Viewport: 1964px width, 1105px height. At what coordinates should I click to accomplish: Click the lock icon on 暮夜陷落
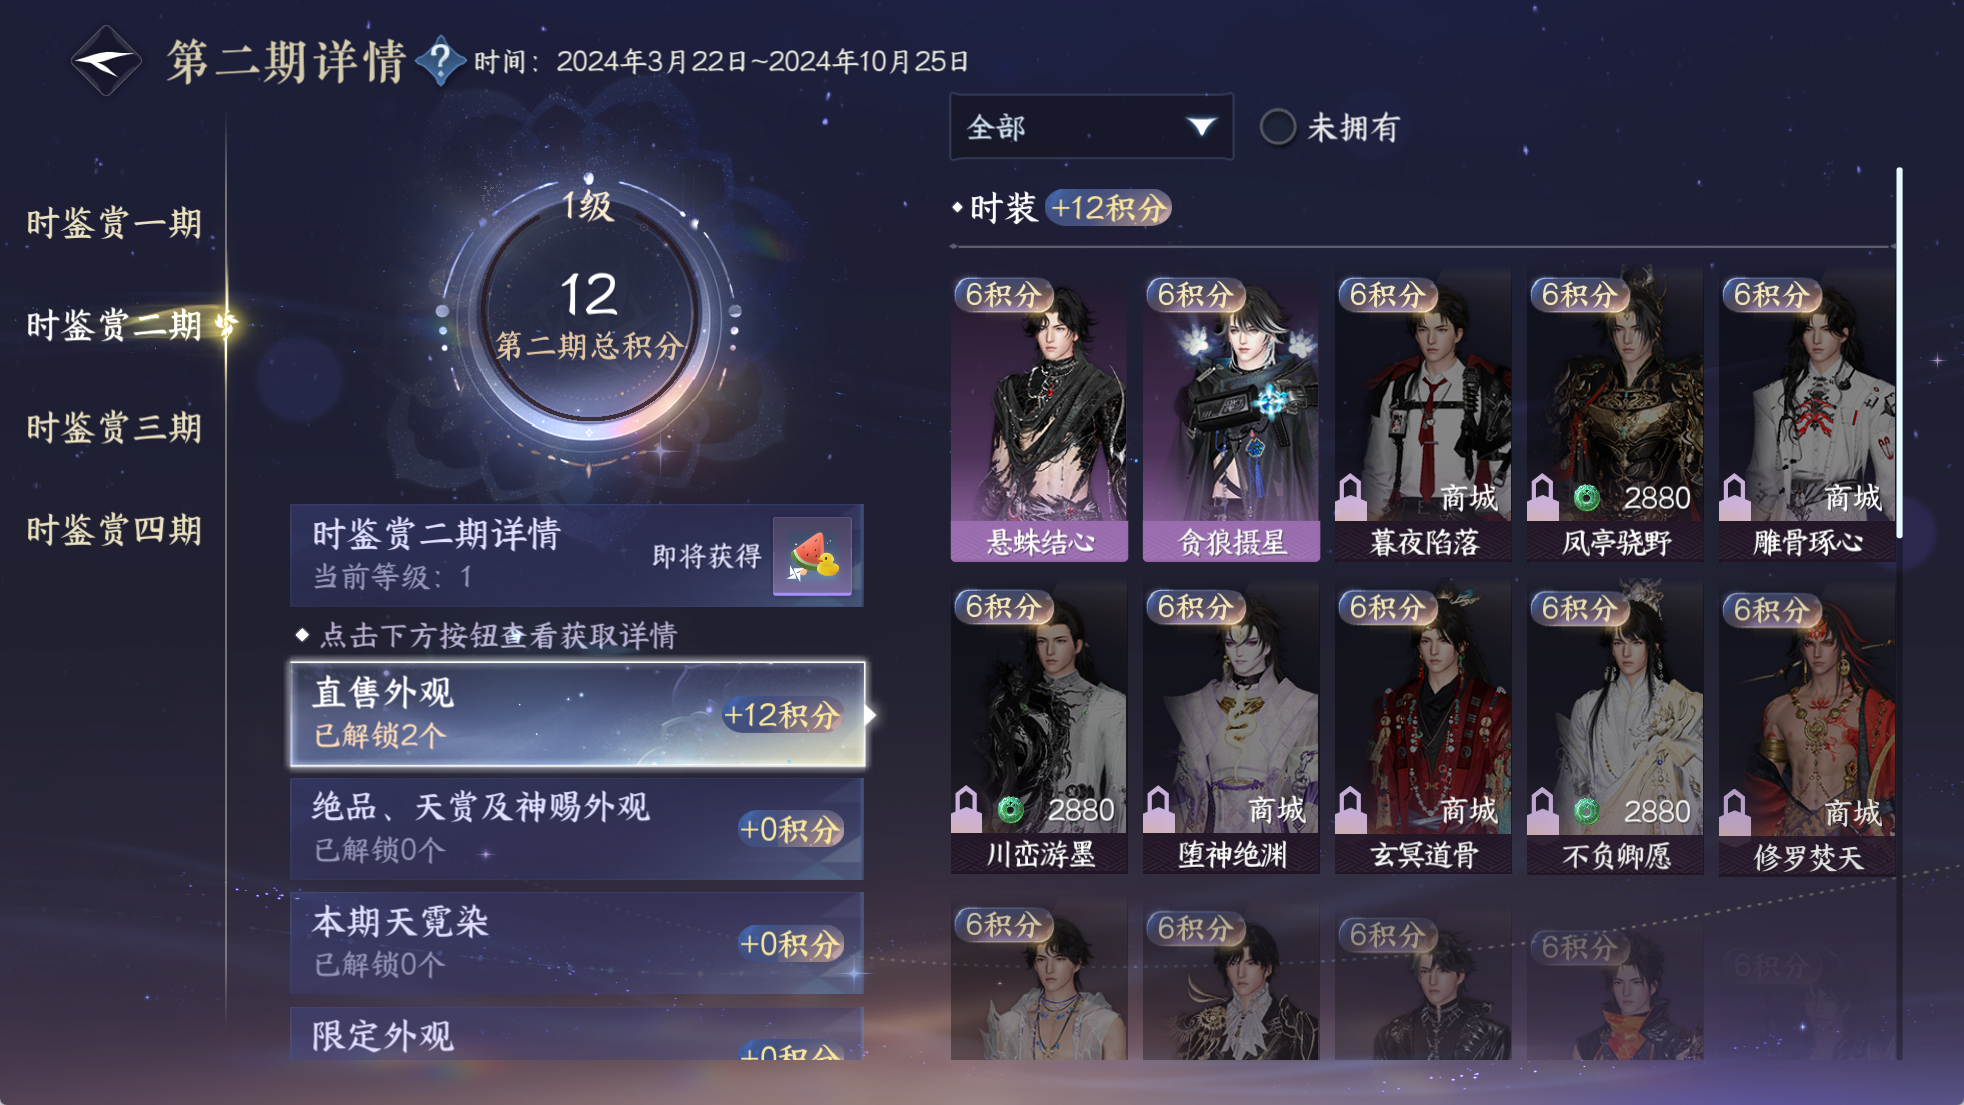click(x=1351, y=497)
